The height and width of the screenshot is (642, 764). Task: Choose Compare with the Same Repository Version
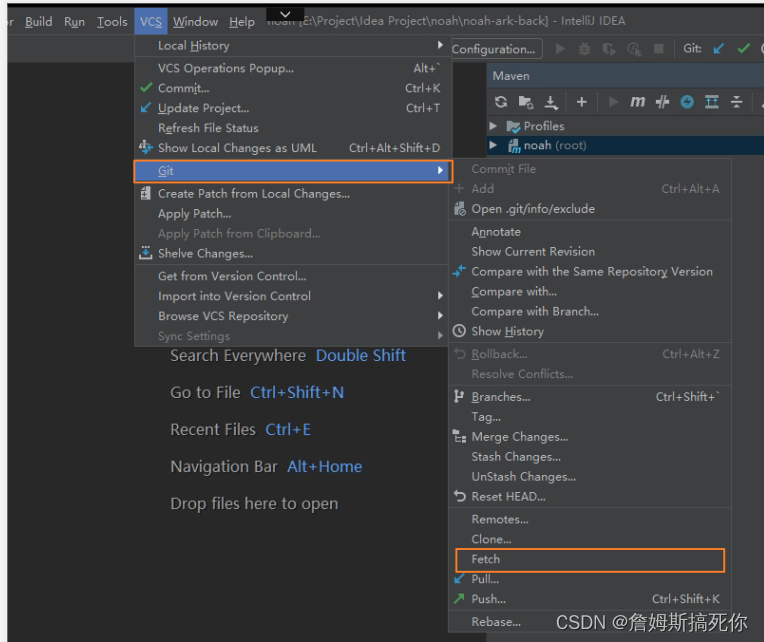pyautogui.click(x=590, y=272)
